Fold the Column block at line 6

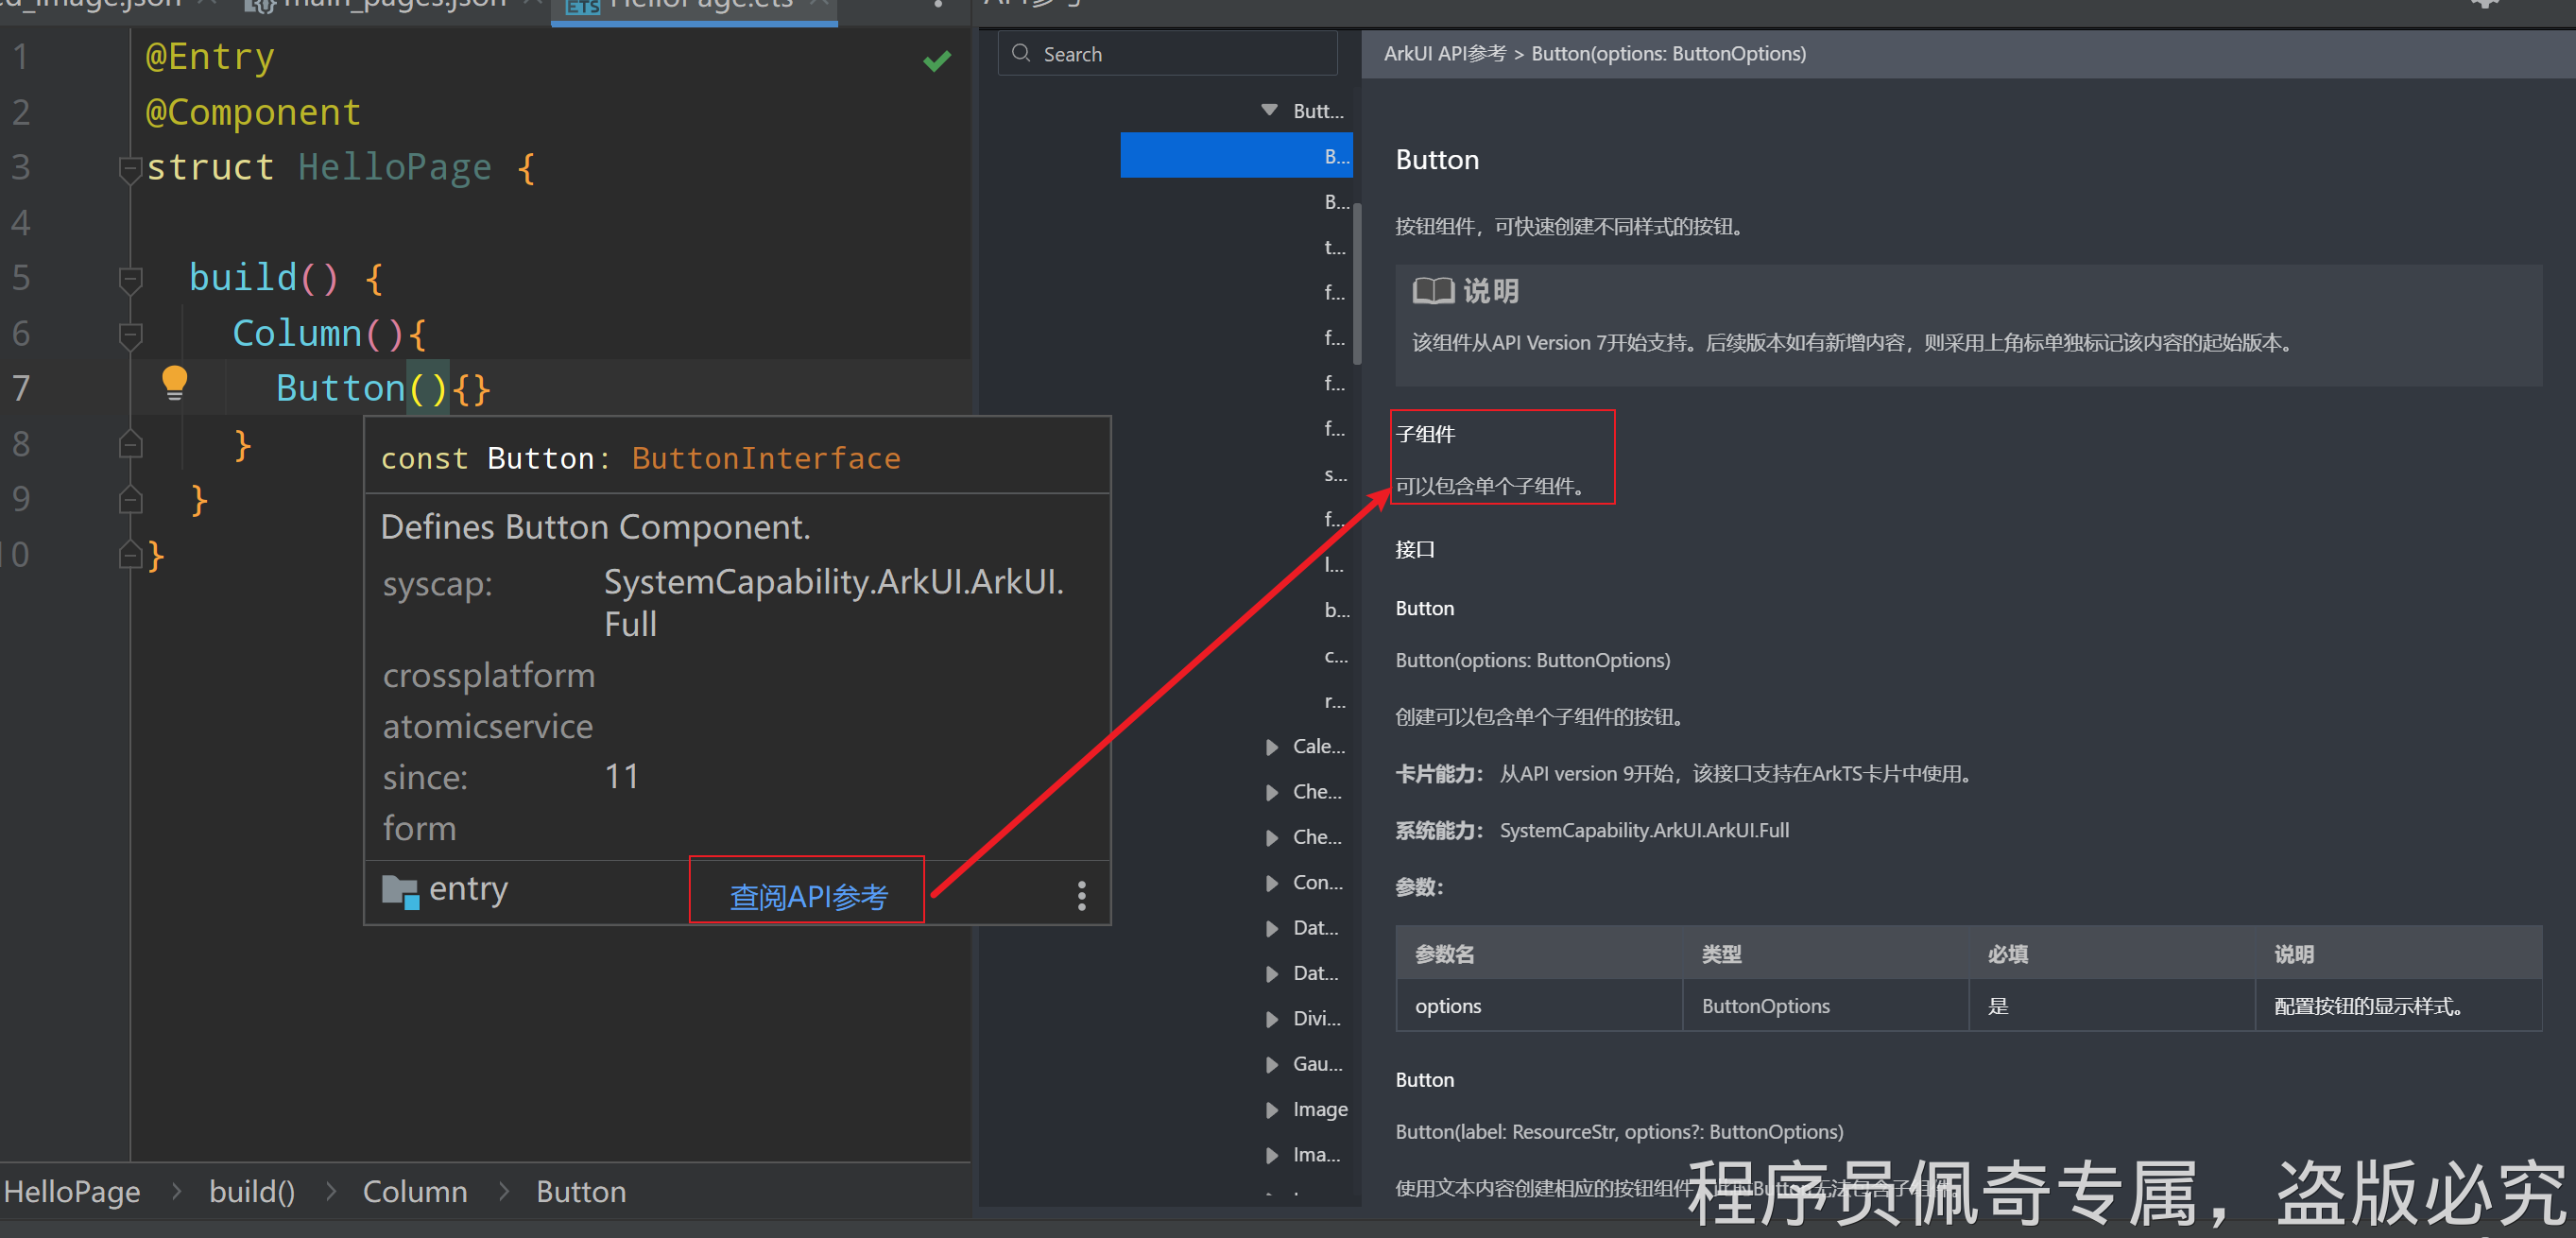tap(130, 334)
